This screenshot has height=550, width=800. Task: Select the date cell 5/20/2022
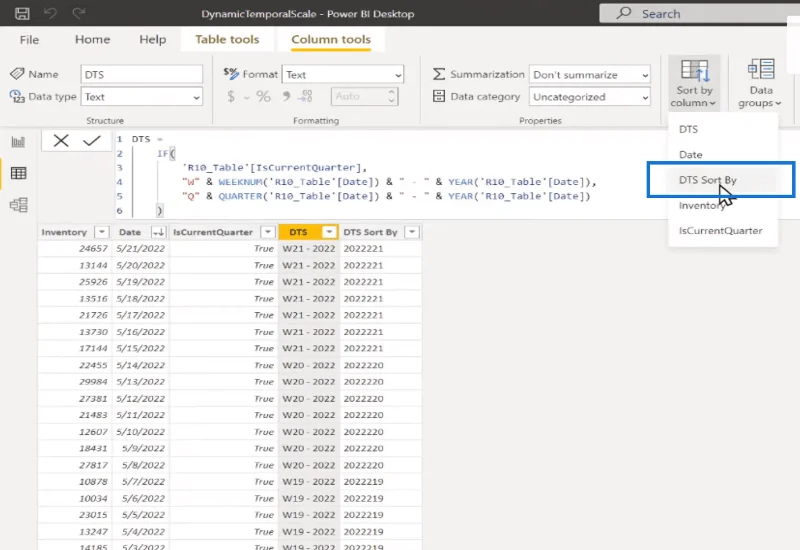point(140,265)
